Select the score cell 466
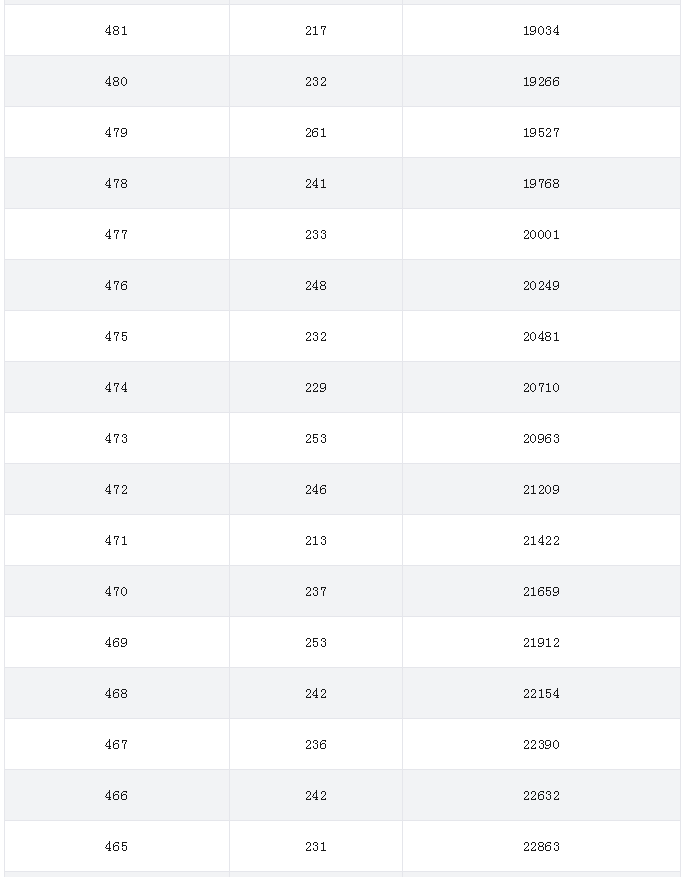Viewport: 686px width, 877px height. click(x=116, y=795)
